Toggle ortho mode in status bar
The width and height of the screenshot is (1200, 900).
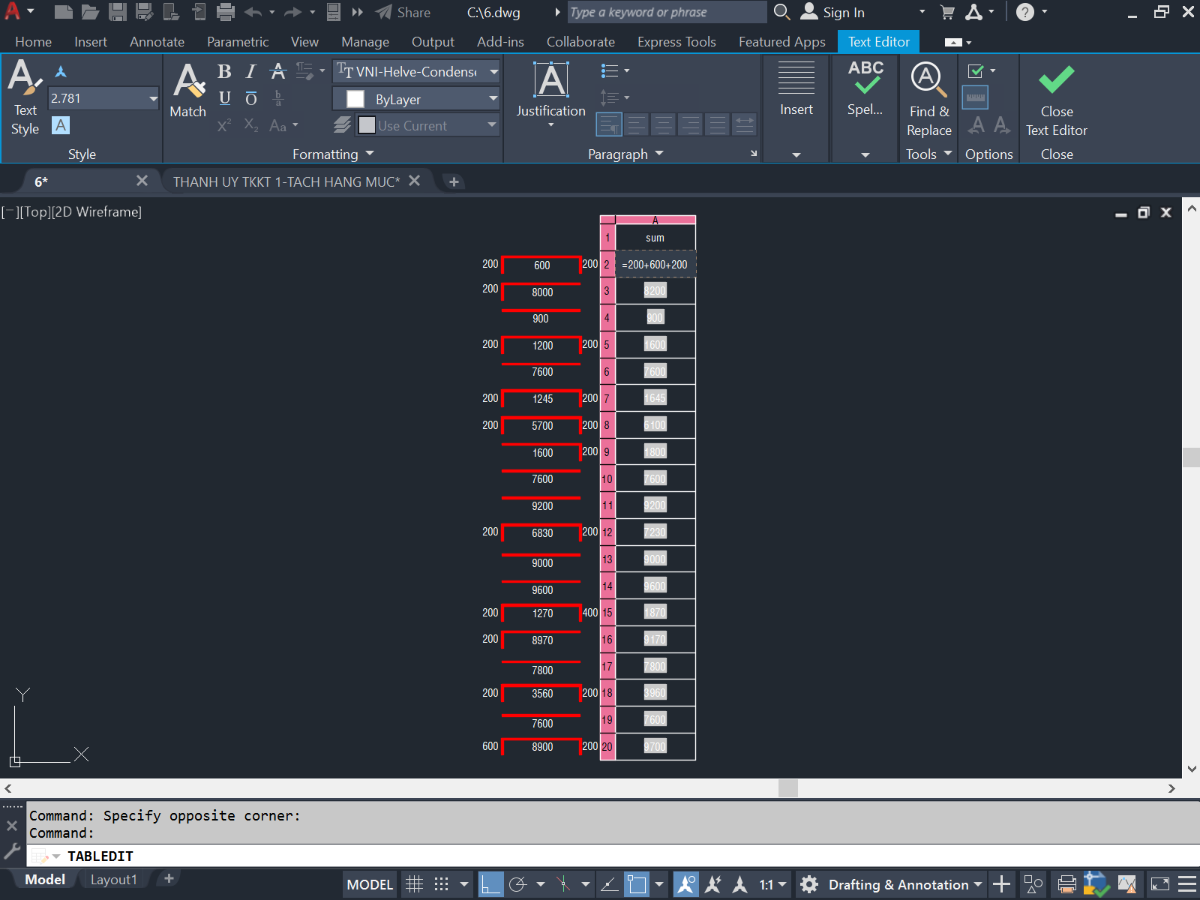coord(491,884)
